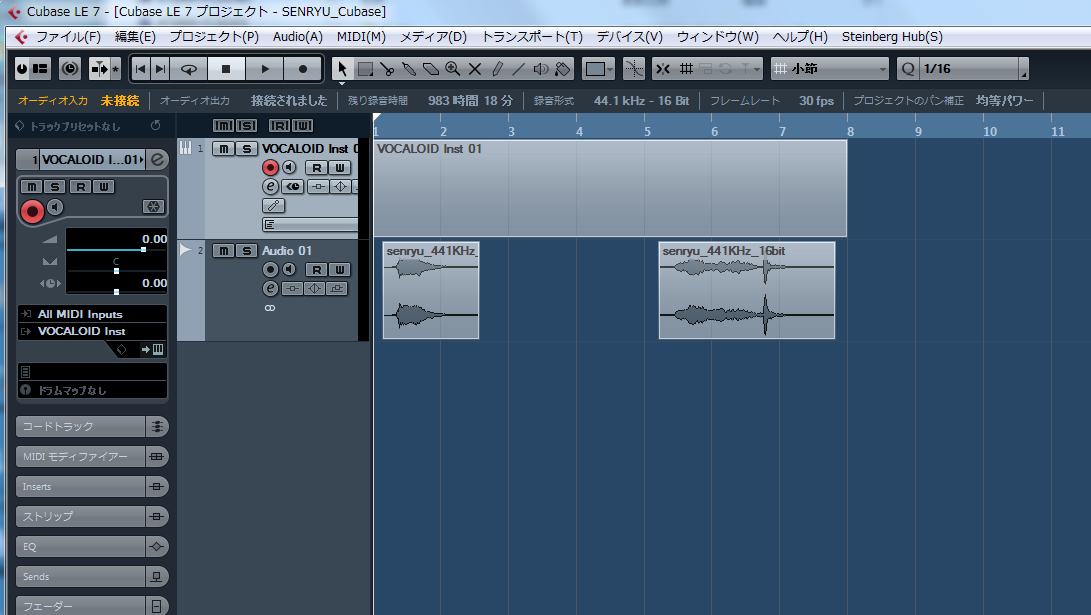1091x615 pixels.
Task: Open the トラックプリセットなし track preset selector
Action: click(x=75, y=127)
